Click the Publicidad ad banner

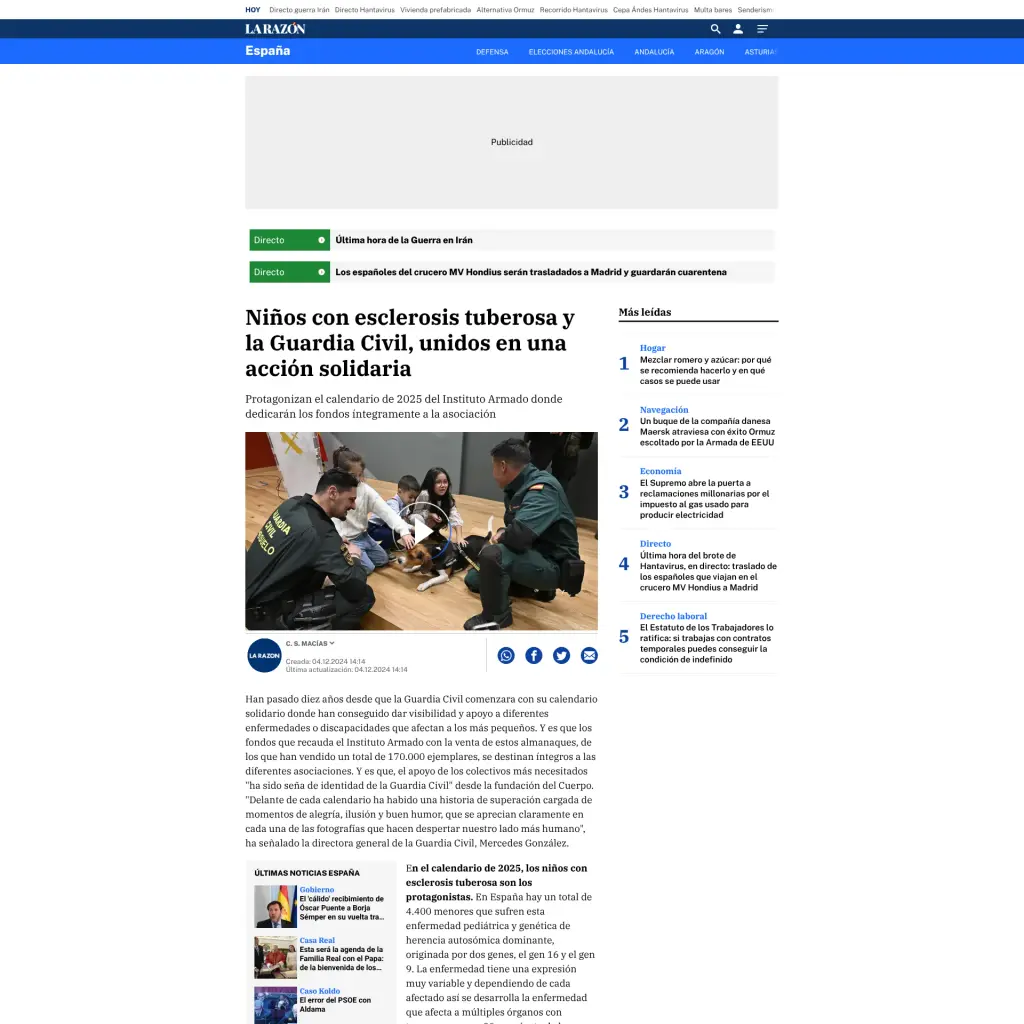(512, 142)
